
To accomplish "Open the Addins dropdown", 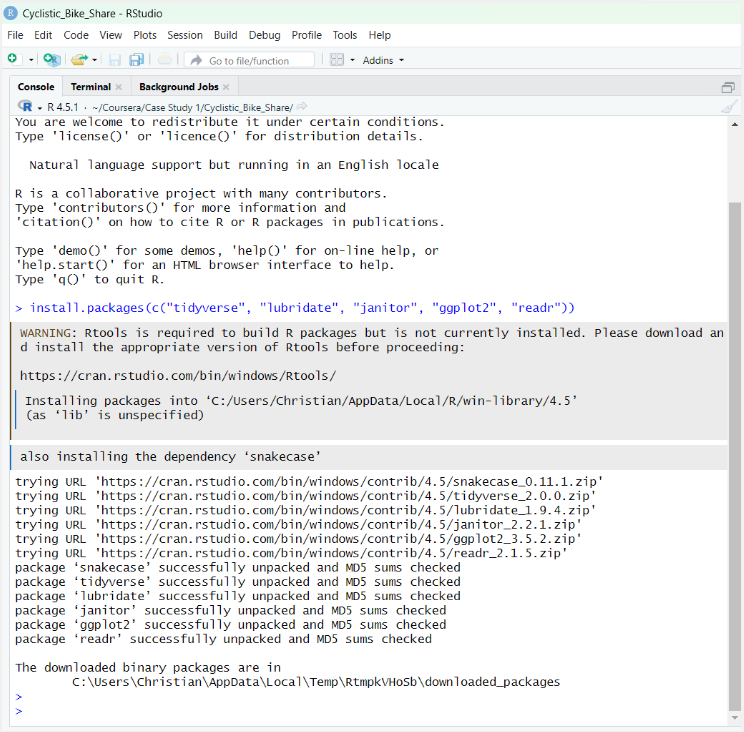I will coord(383,60).
